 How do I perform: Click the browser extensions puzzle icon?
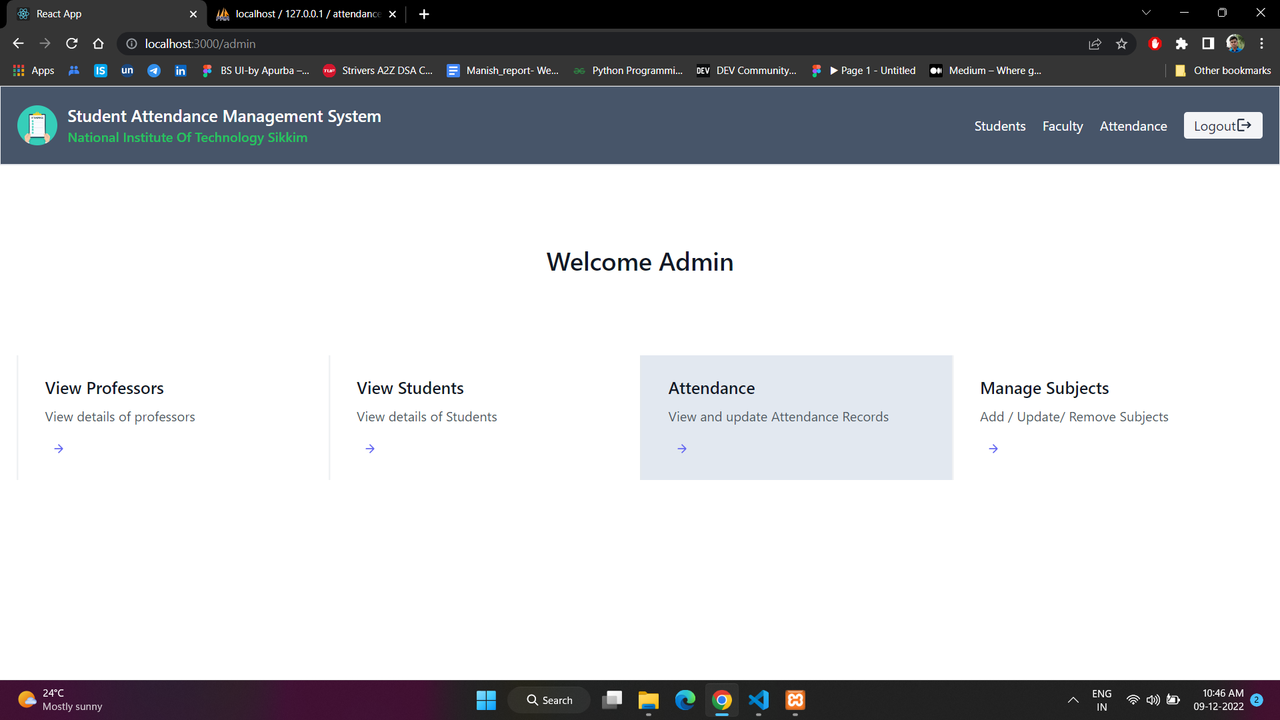(1181, 44)
